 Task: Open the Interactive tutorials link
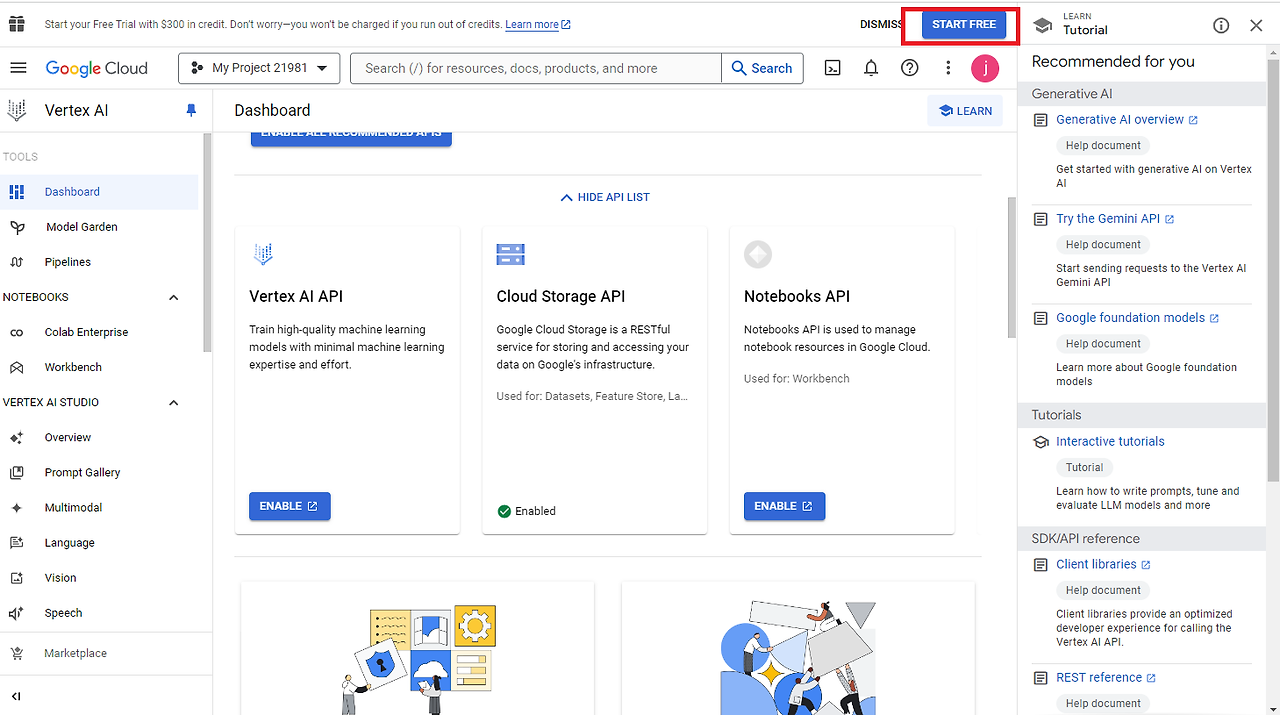click(1110, 442)
